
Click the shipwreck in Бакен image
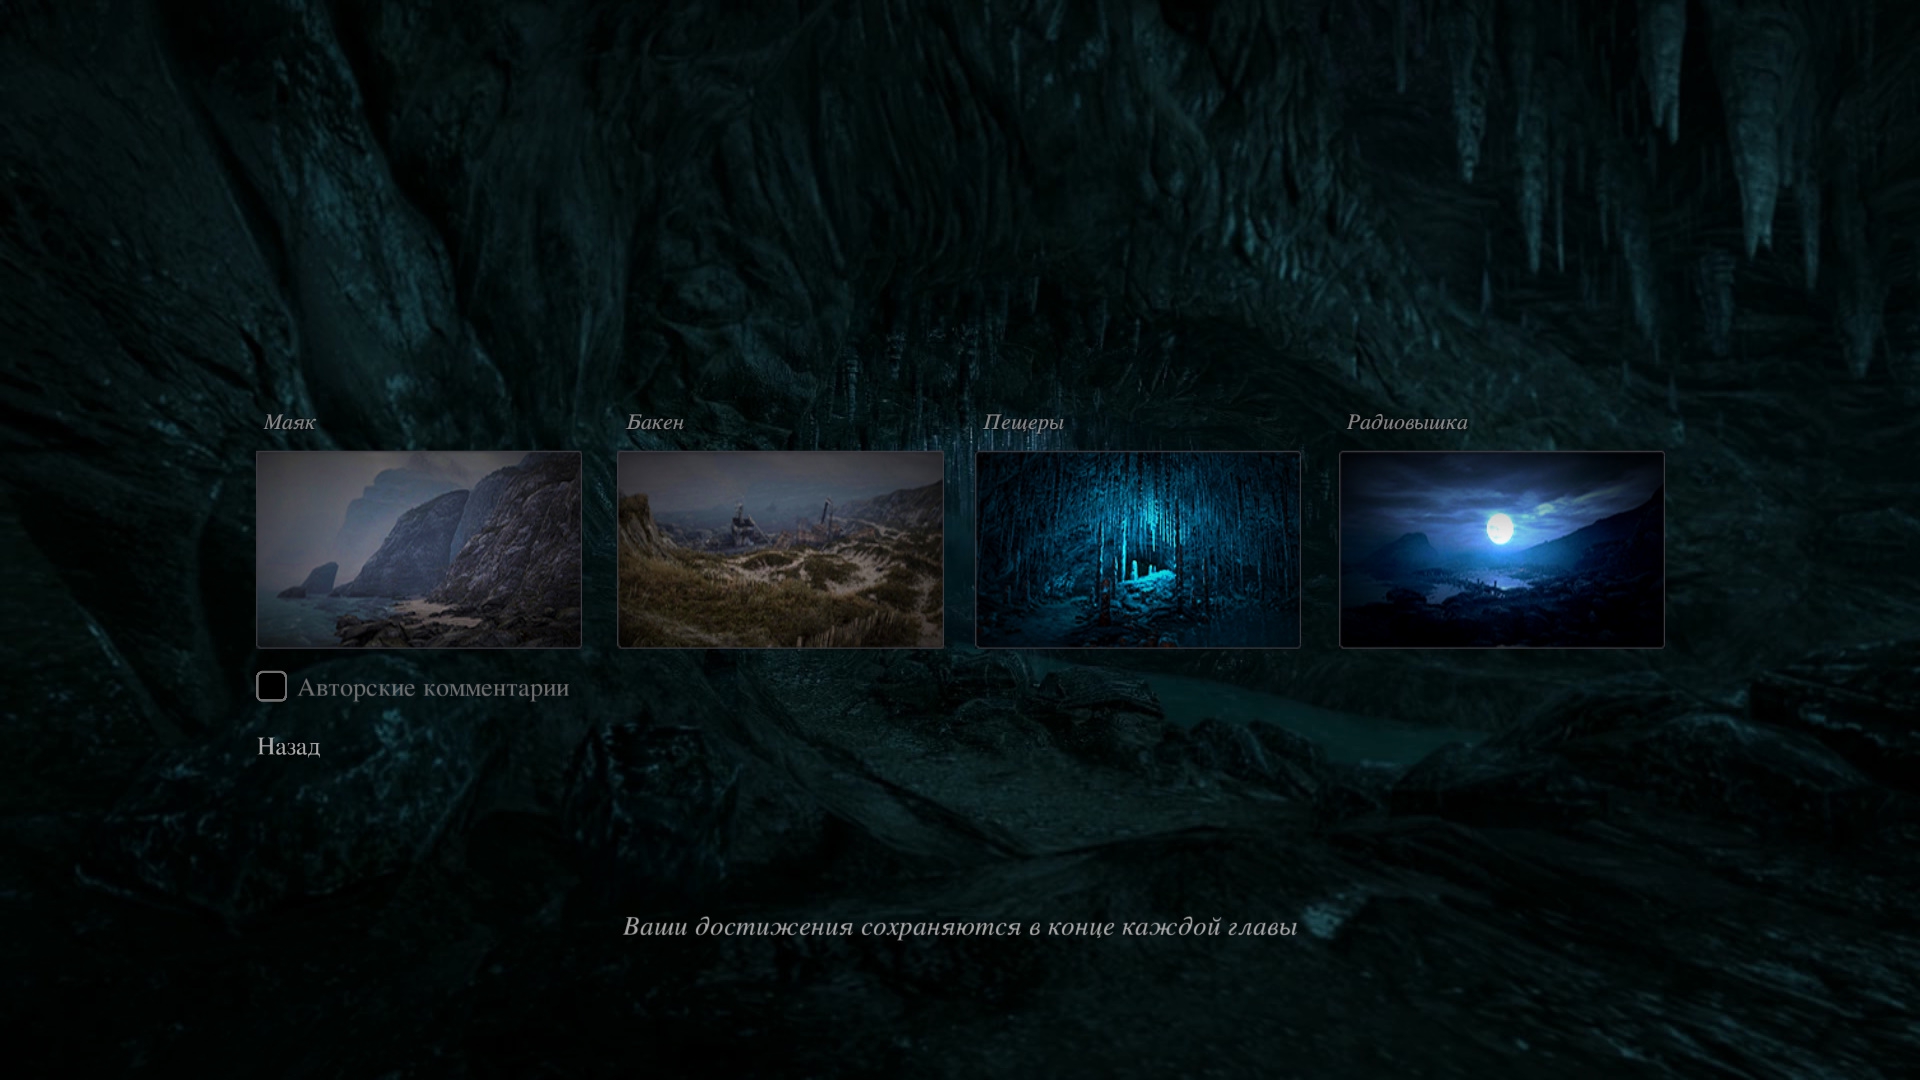[x=742, y=526]
